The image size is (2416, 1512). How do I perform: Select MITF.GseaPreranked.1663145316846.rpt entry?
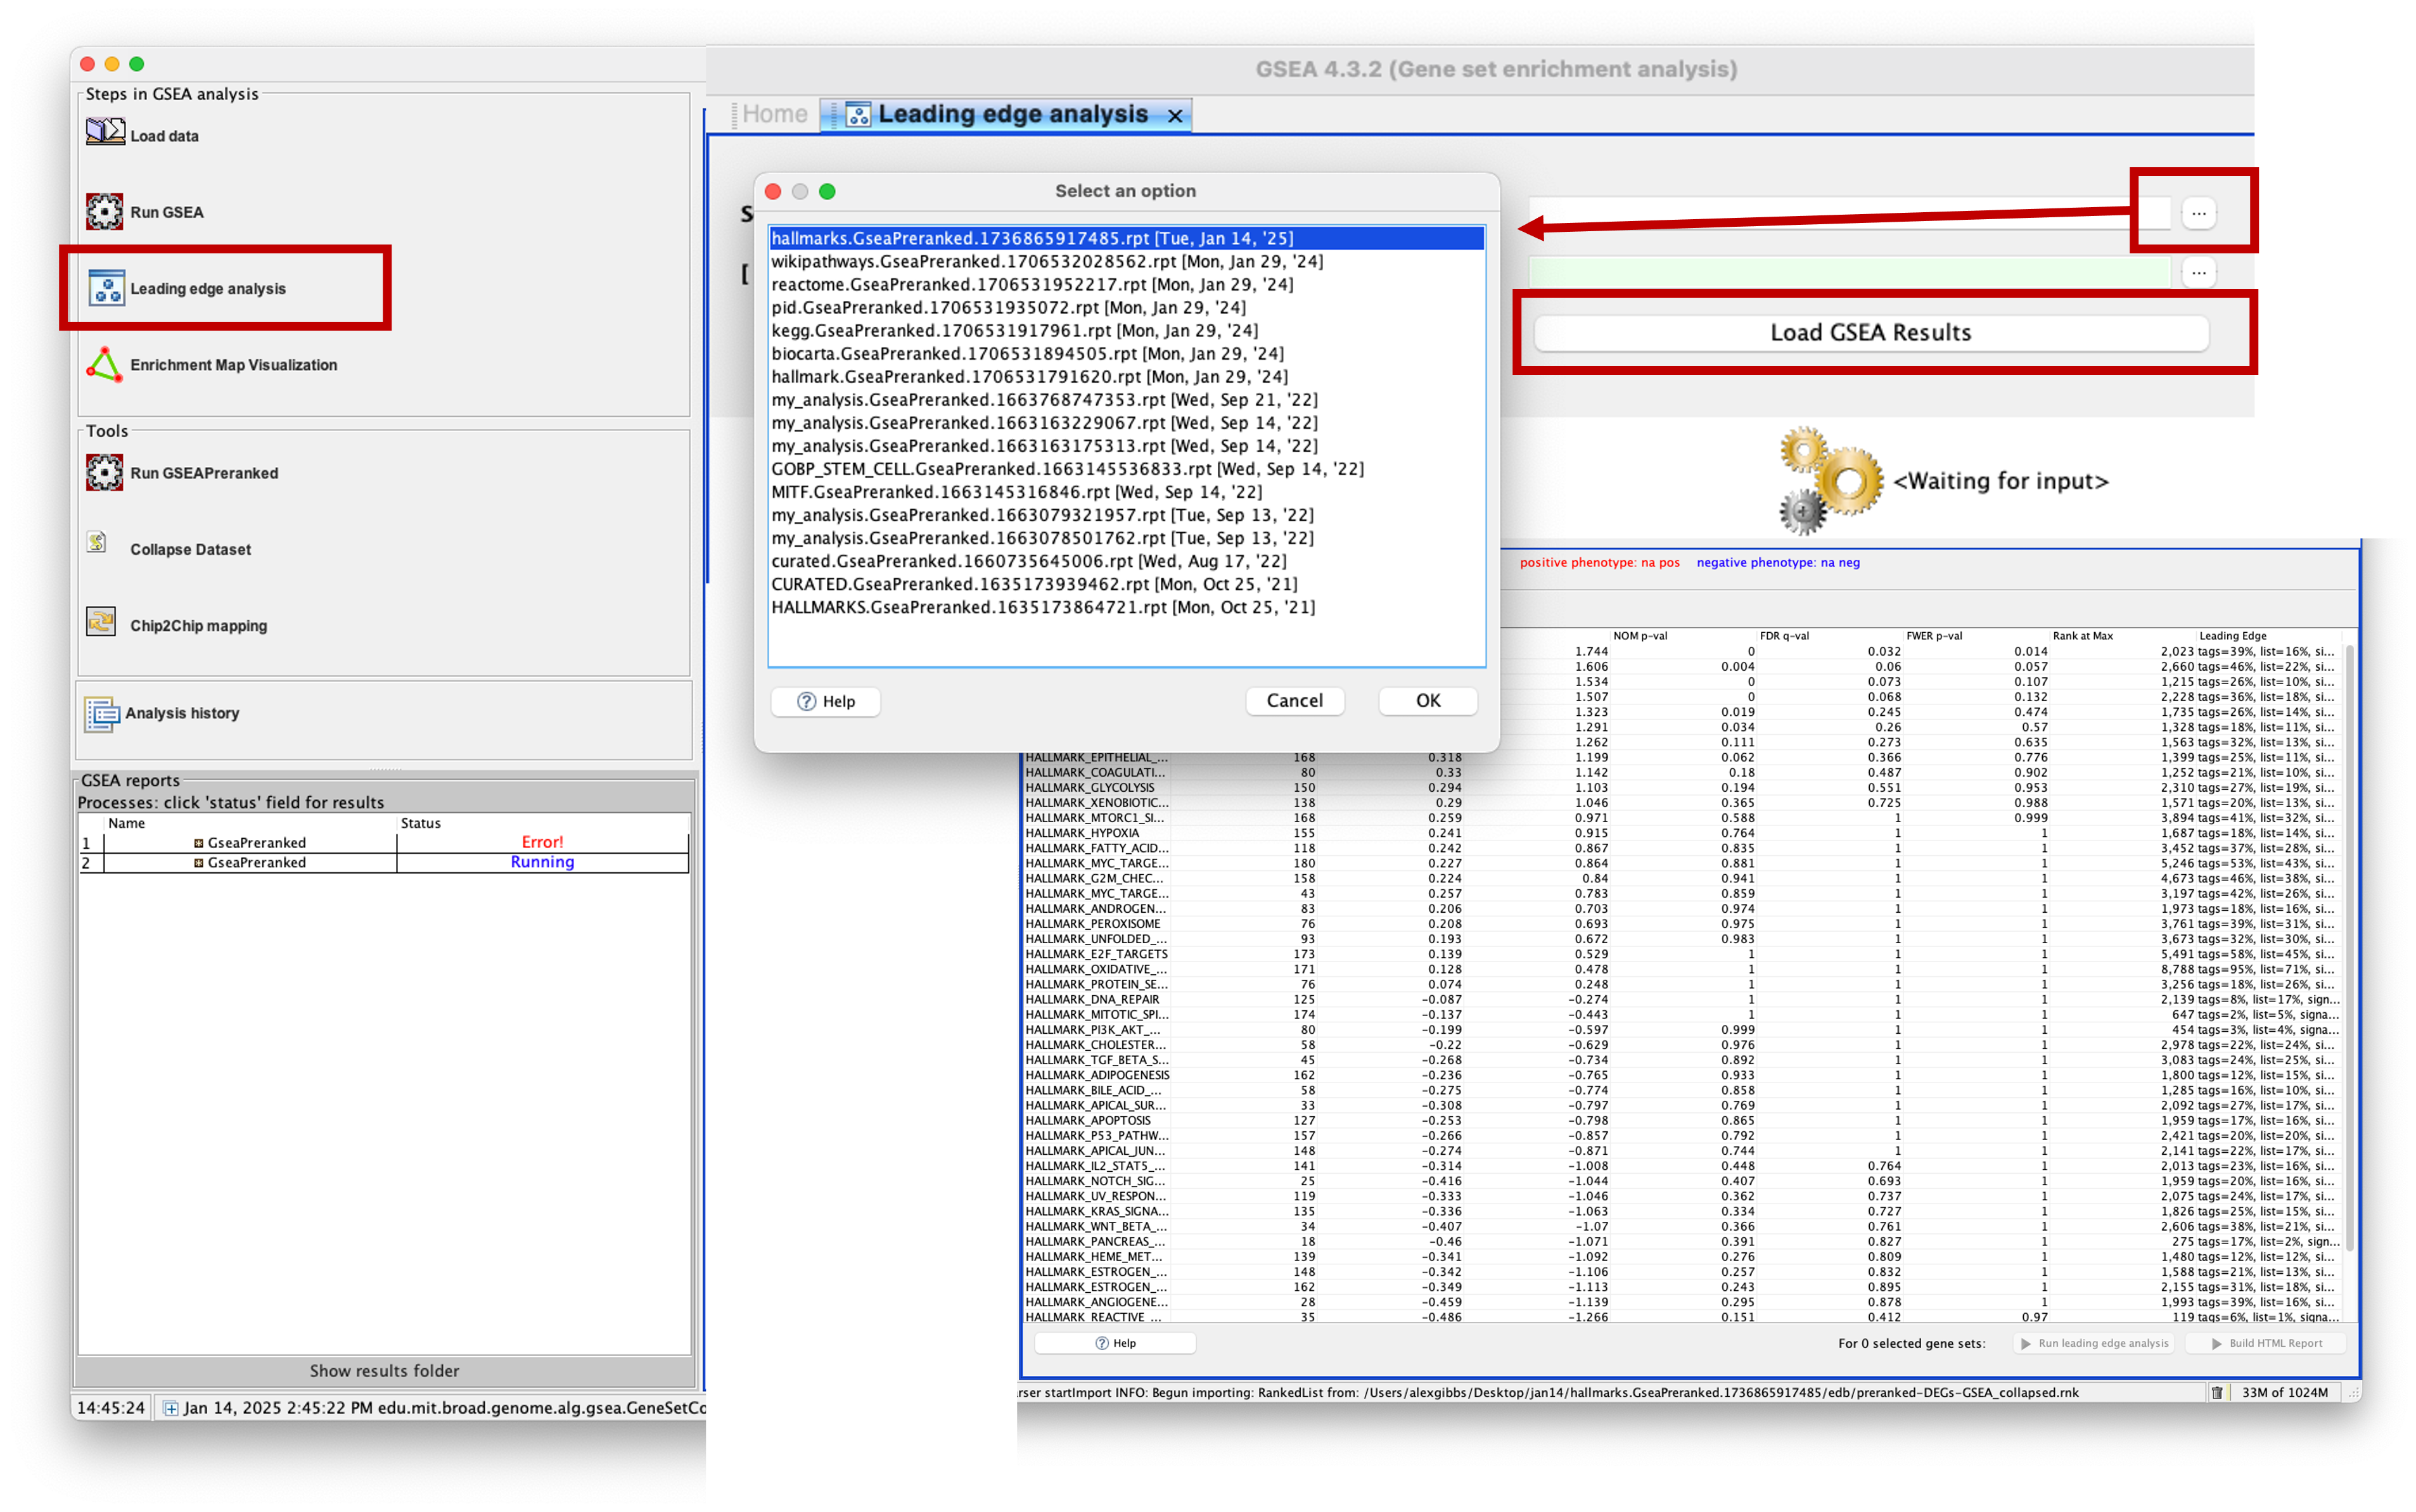click(x=1126, y=491)
